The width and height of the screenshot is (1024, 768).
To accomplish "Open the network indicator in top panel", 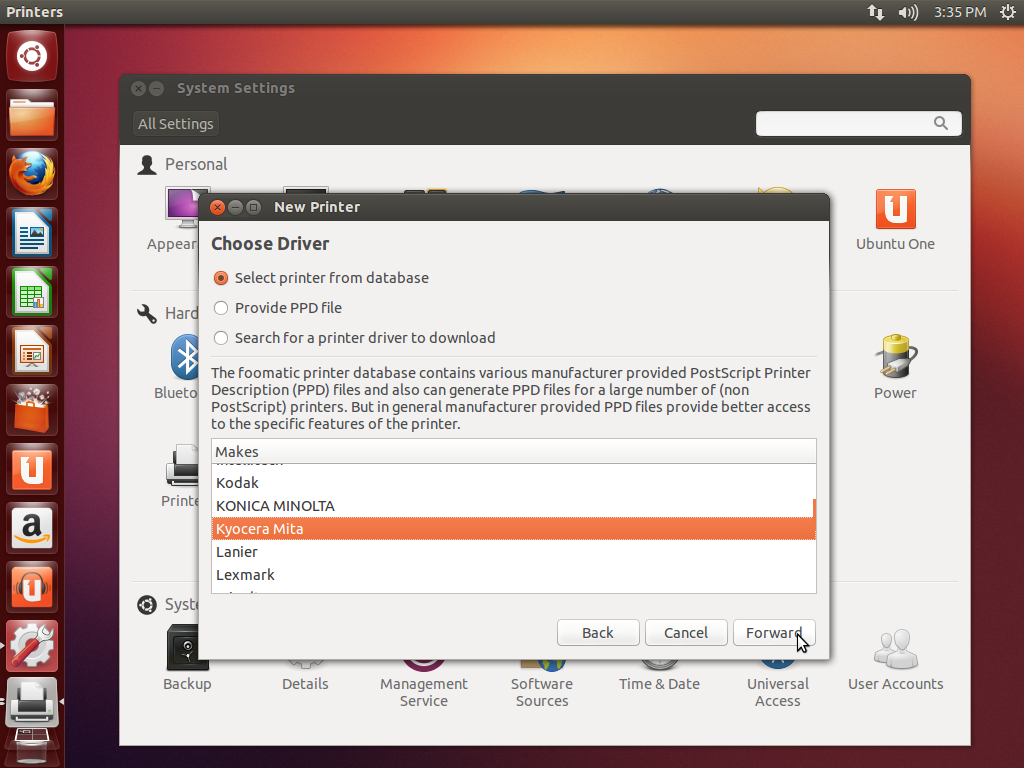I will pos(876,12).
